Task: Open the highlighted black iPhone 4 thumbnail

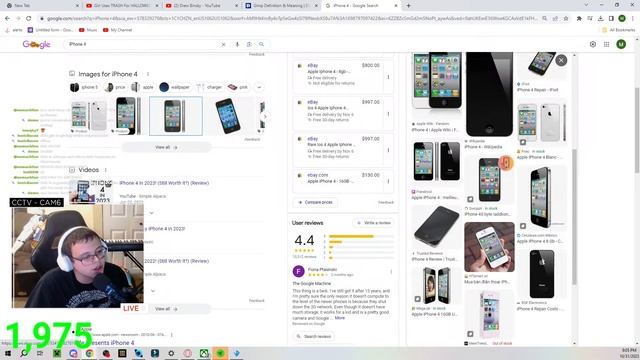Action: 176,116
